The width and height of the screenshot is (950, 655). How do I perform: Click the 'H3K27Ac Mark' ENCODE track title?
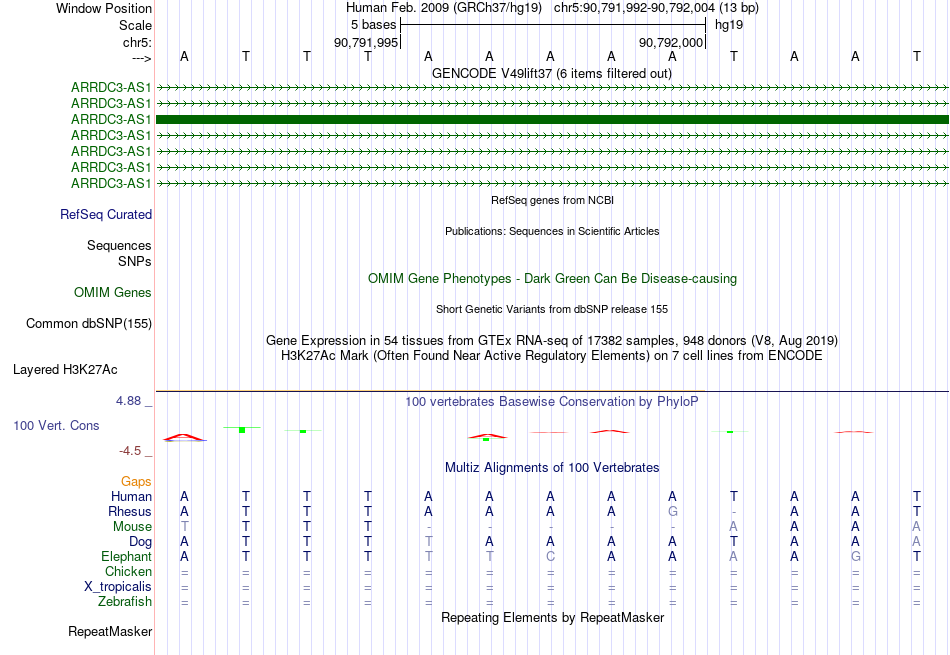click(552, 356)
